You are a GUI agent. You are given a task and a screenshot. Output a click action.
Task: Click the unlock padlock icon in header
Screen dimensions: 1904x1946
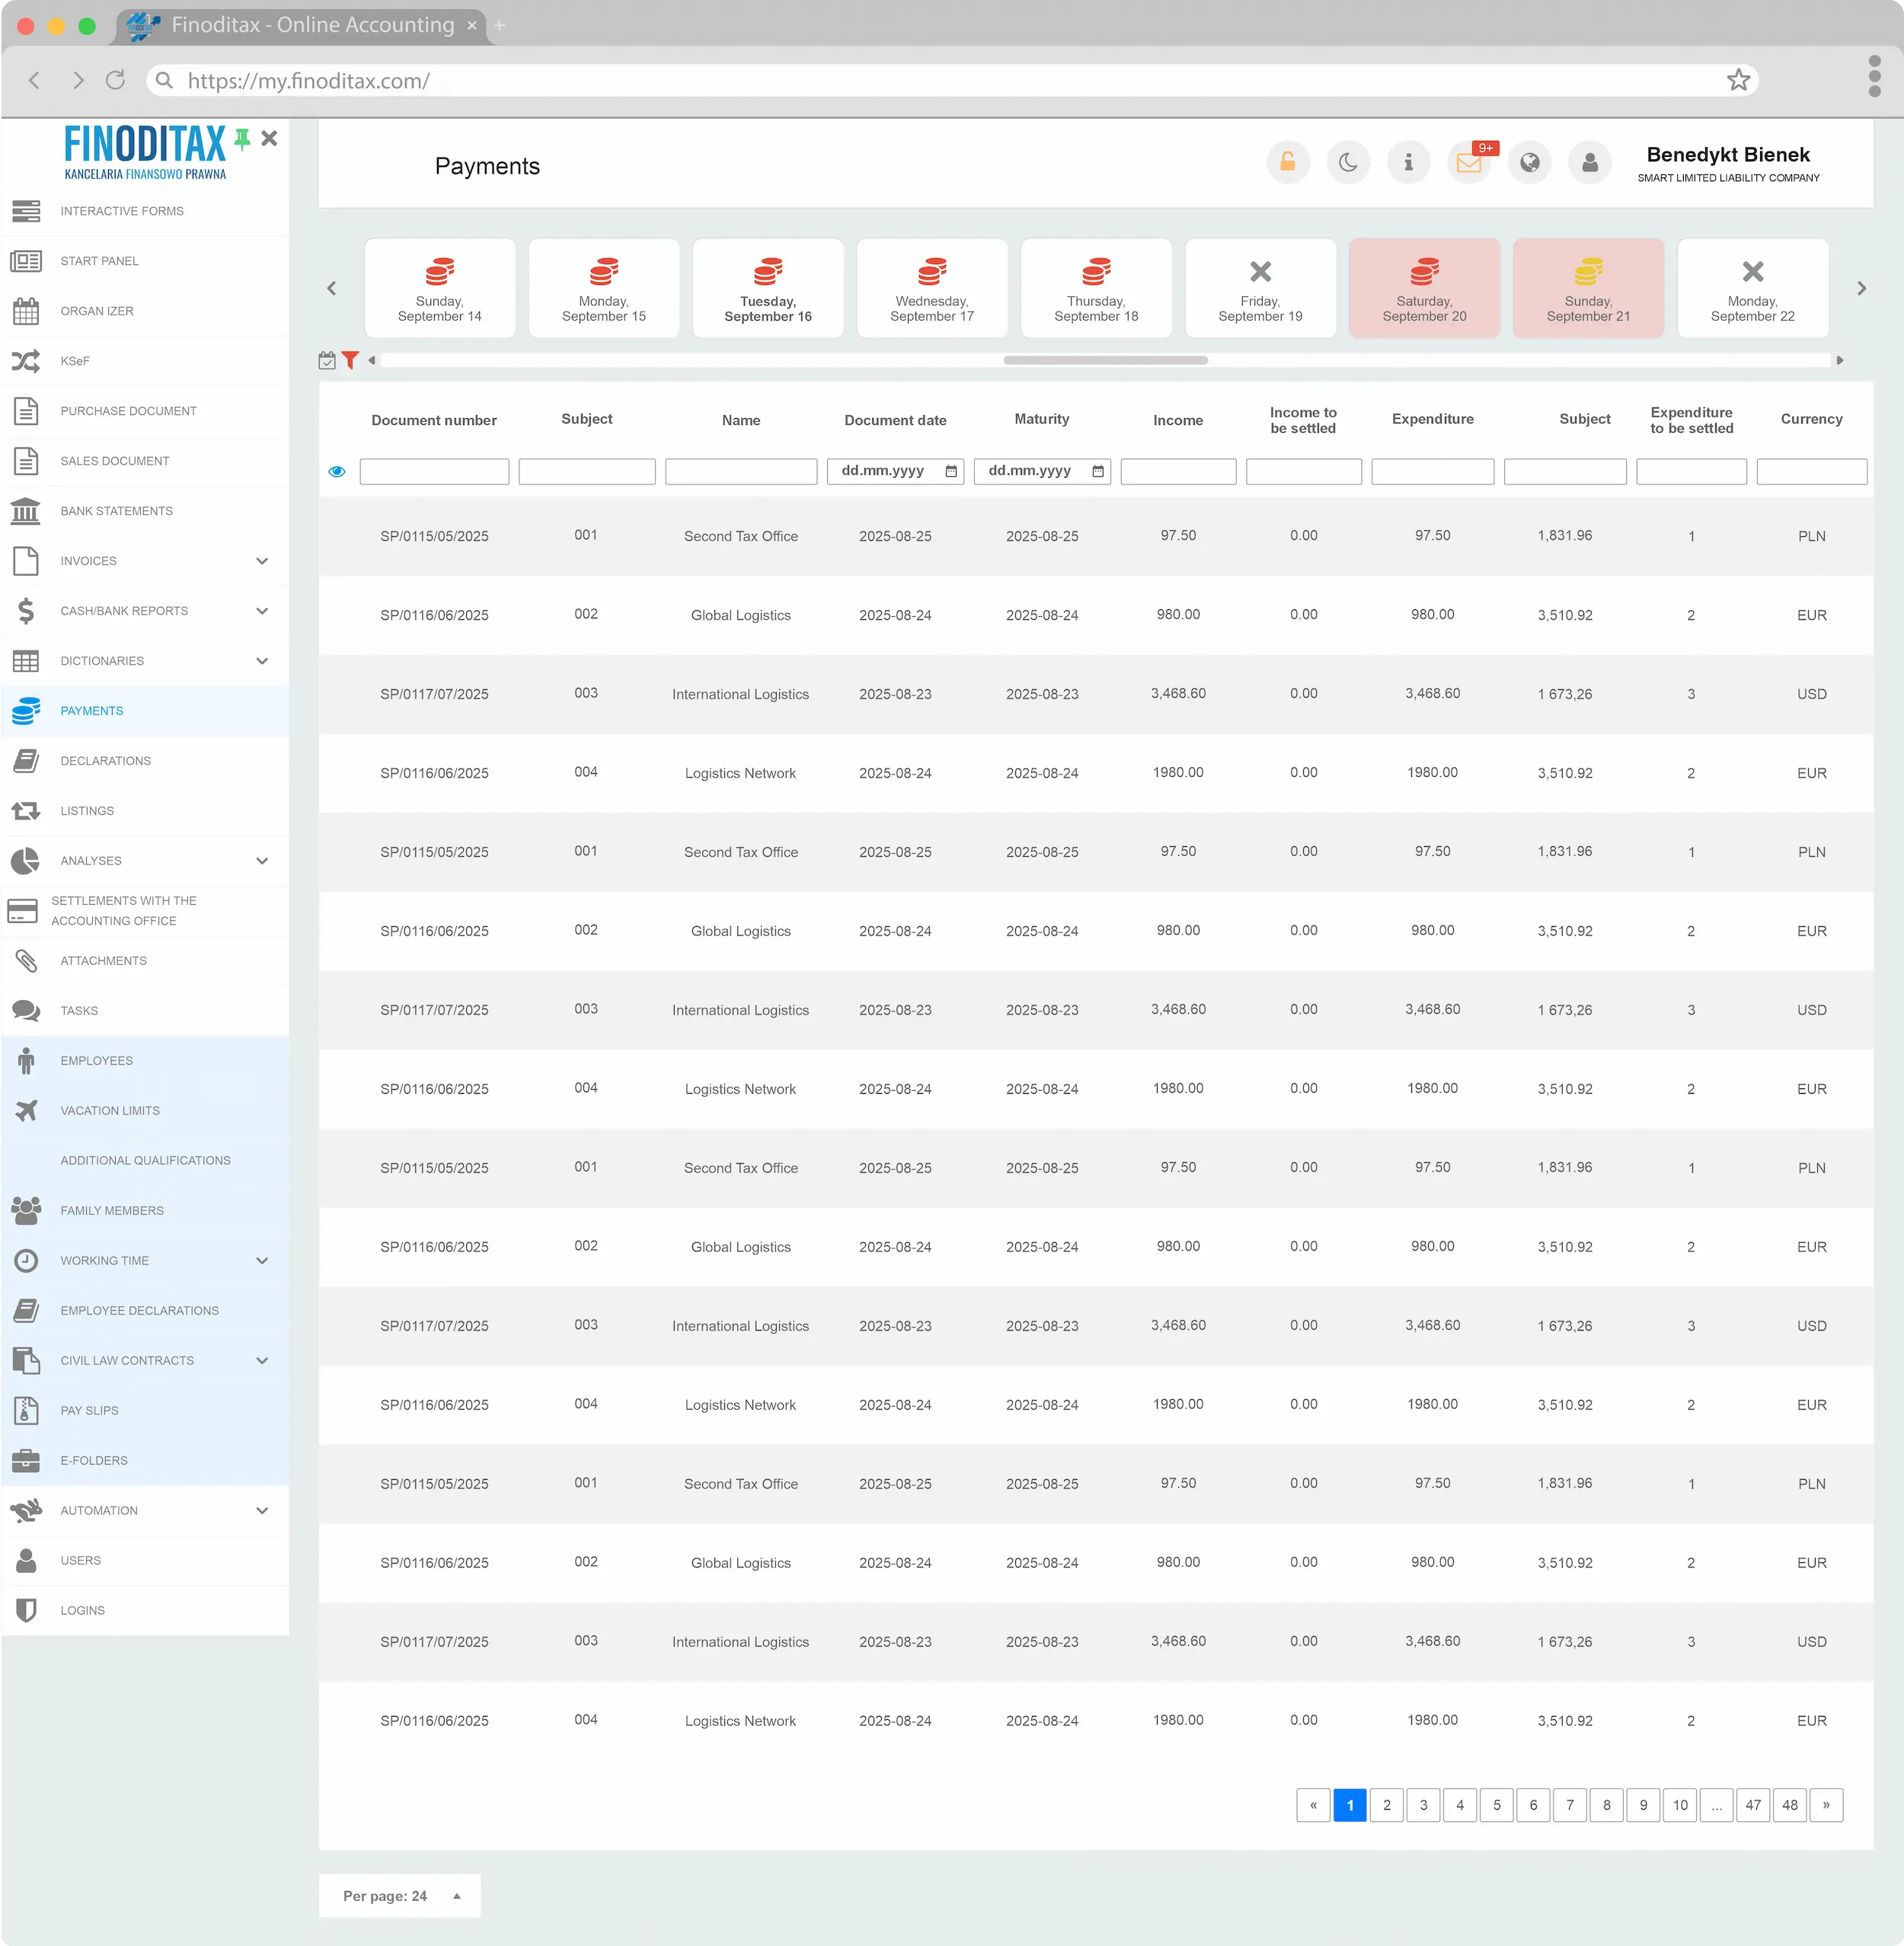1287,163
